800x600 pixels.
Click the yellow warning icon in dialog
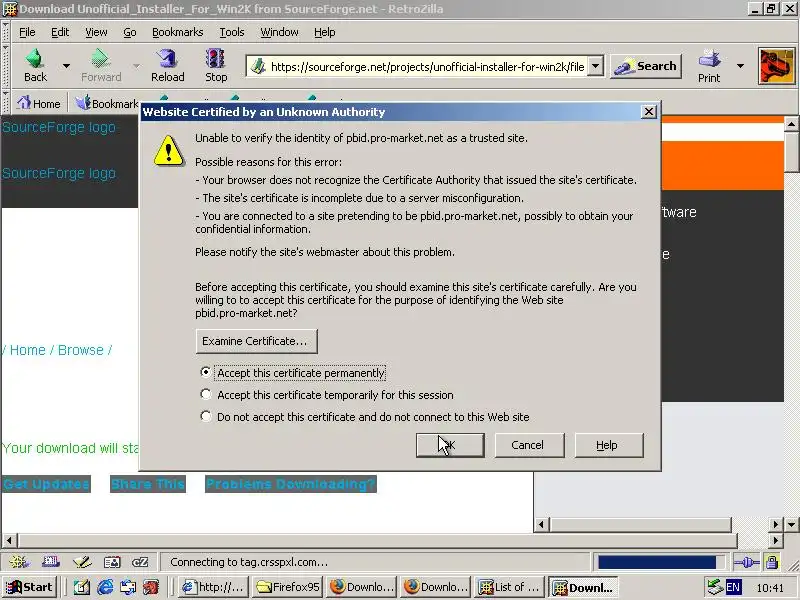(x=168, y=151)
